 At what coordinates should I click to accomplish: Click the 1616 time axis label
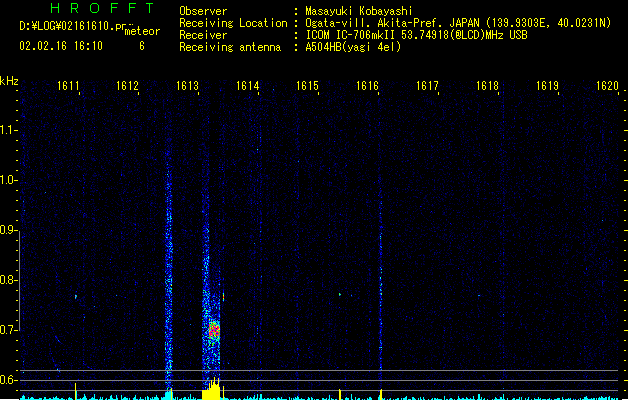tap(367, 86)
